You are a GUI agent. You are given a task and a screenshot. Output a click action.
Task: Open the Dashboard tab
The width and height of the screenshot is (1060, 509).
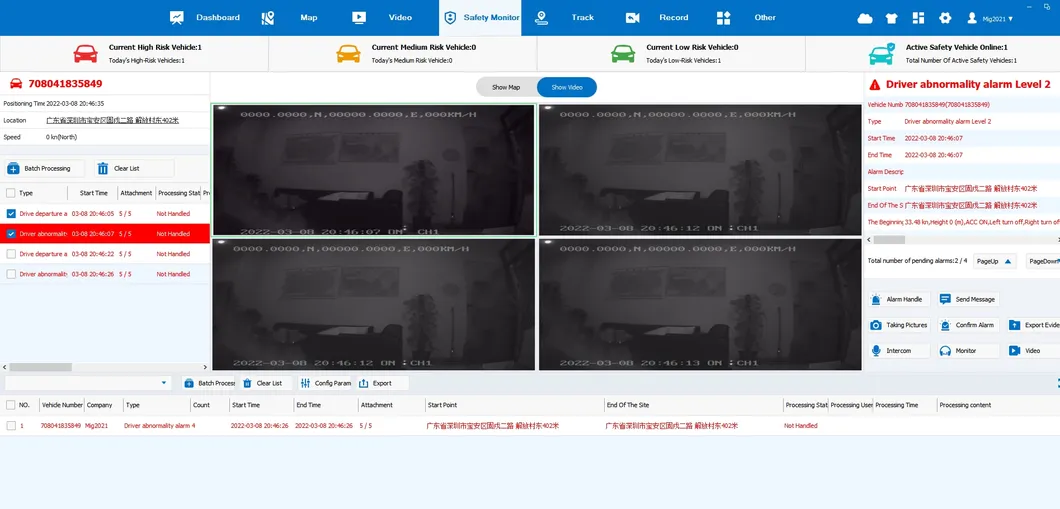[206, 18]
